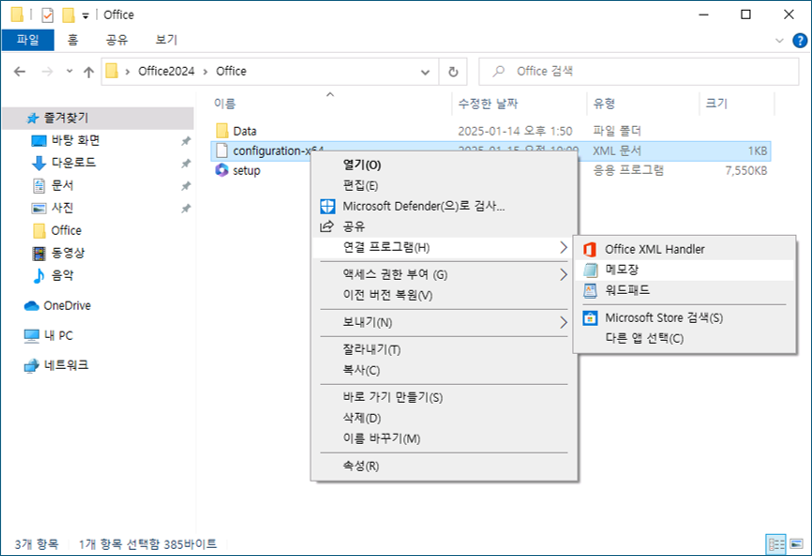Go up one folder level
The image size is (812, 556).
[89, 72]
